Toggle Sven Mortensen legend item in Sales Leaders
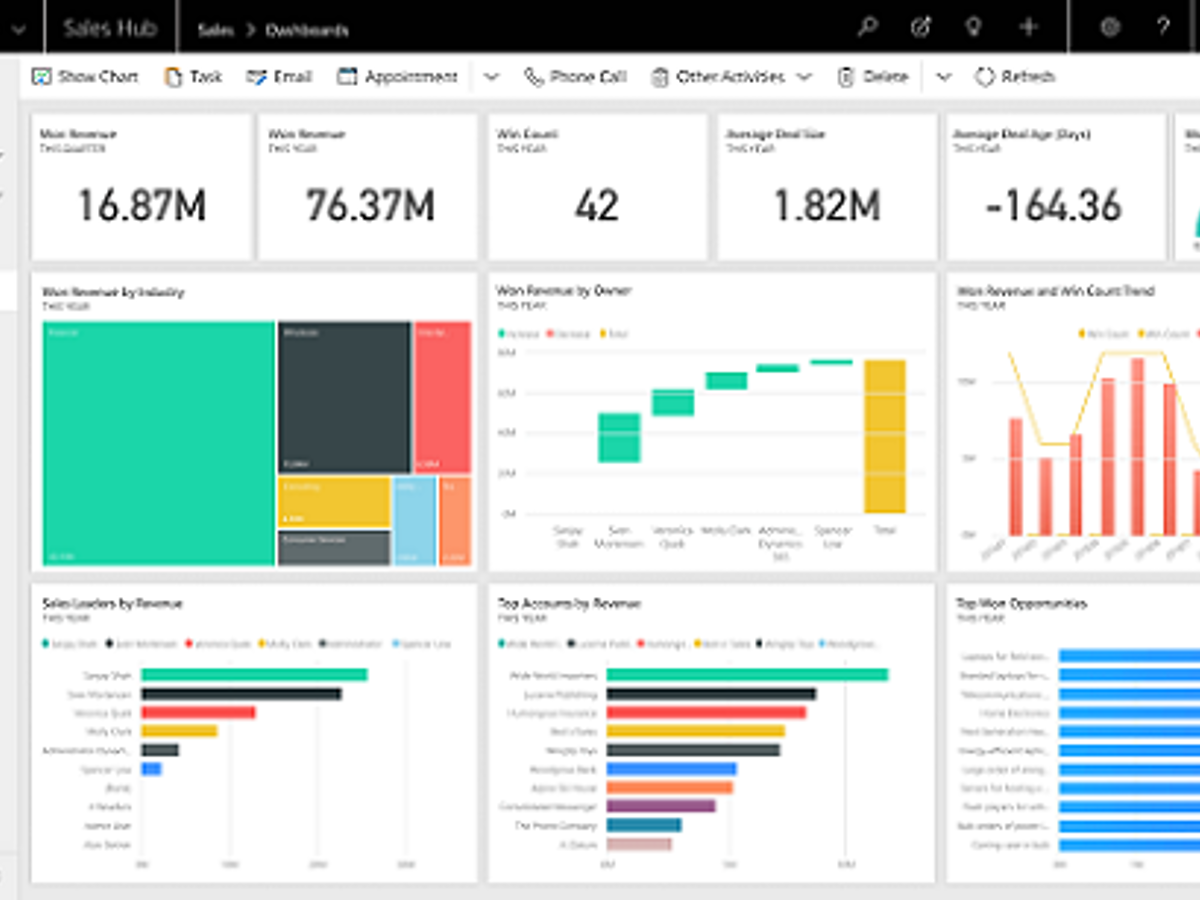 point(140,645)
